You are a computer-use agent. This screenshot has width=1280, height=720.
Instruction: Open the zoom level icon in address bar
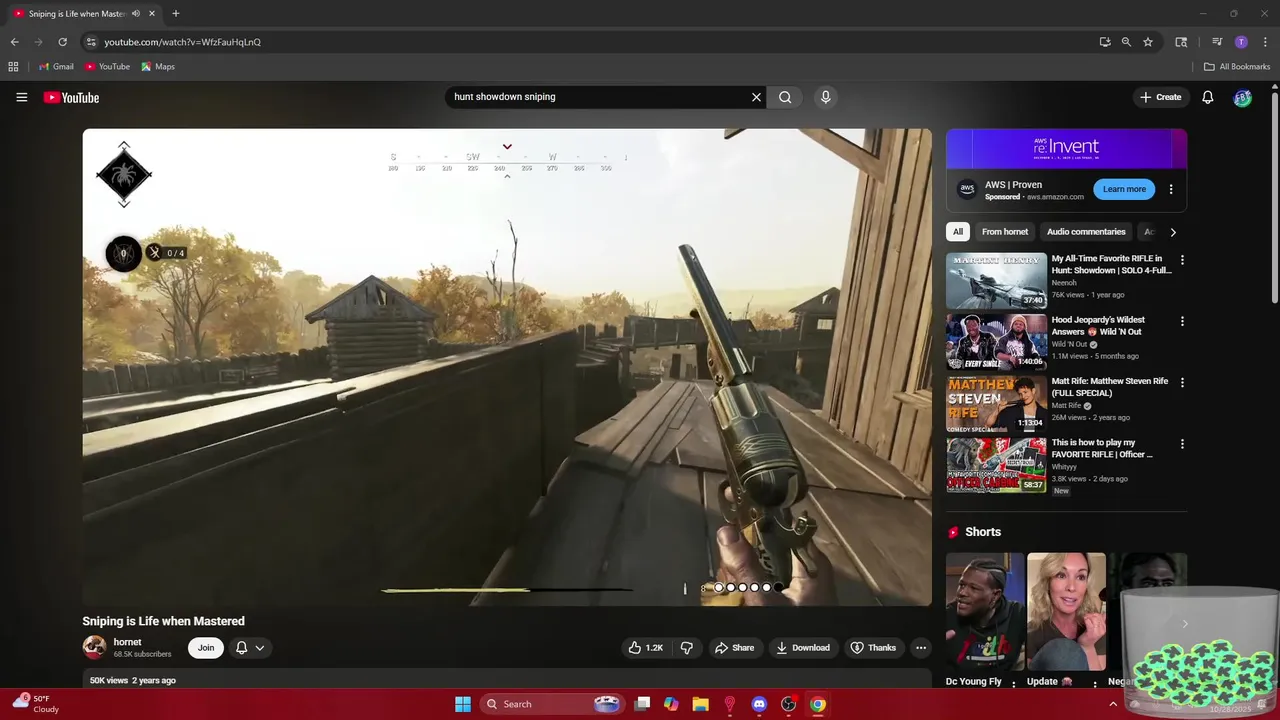tap(1126, 42)
